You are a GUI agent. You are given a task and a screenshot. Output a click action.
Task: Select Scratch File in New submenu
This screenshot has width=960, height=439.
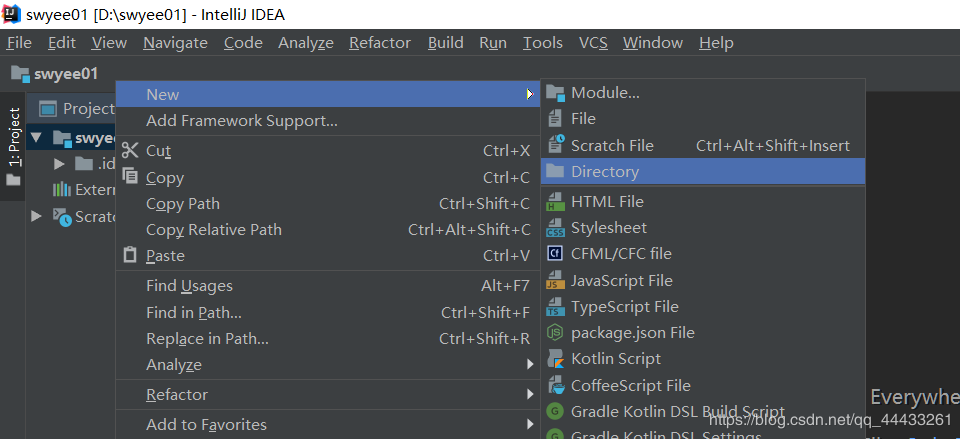coord(612,146)
